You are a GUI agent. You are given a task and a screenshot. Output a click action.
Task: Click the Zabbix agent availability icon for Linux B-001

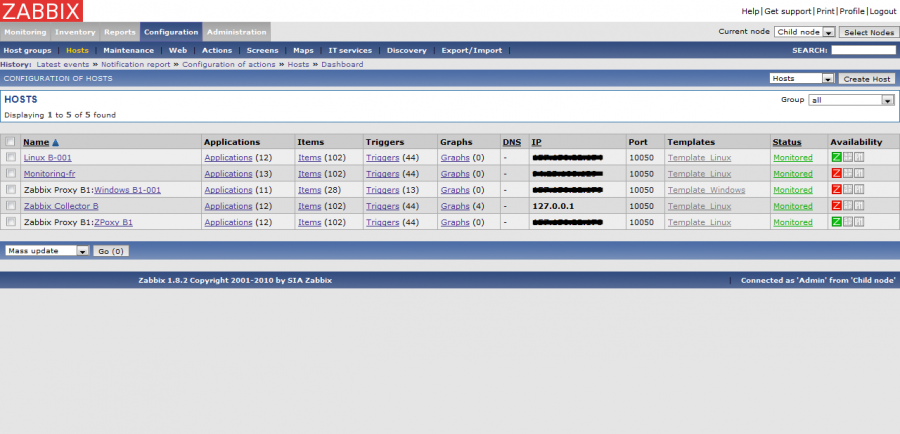point(836,157)
